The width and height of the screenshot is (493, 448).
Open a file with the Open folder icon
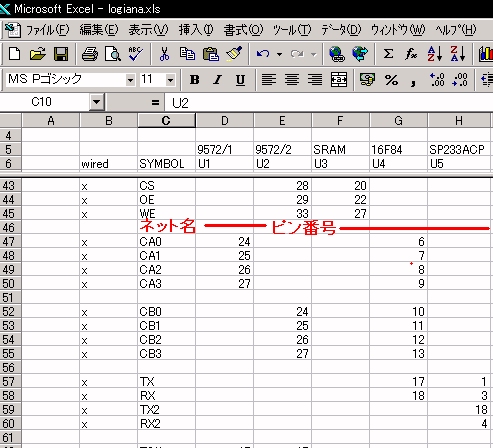point(37,53)
